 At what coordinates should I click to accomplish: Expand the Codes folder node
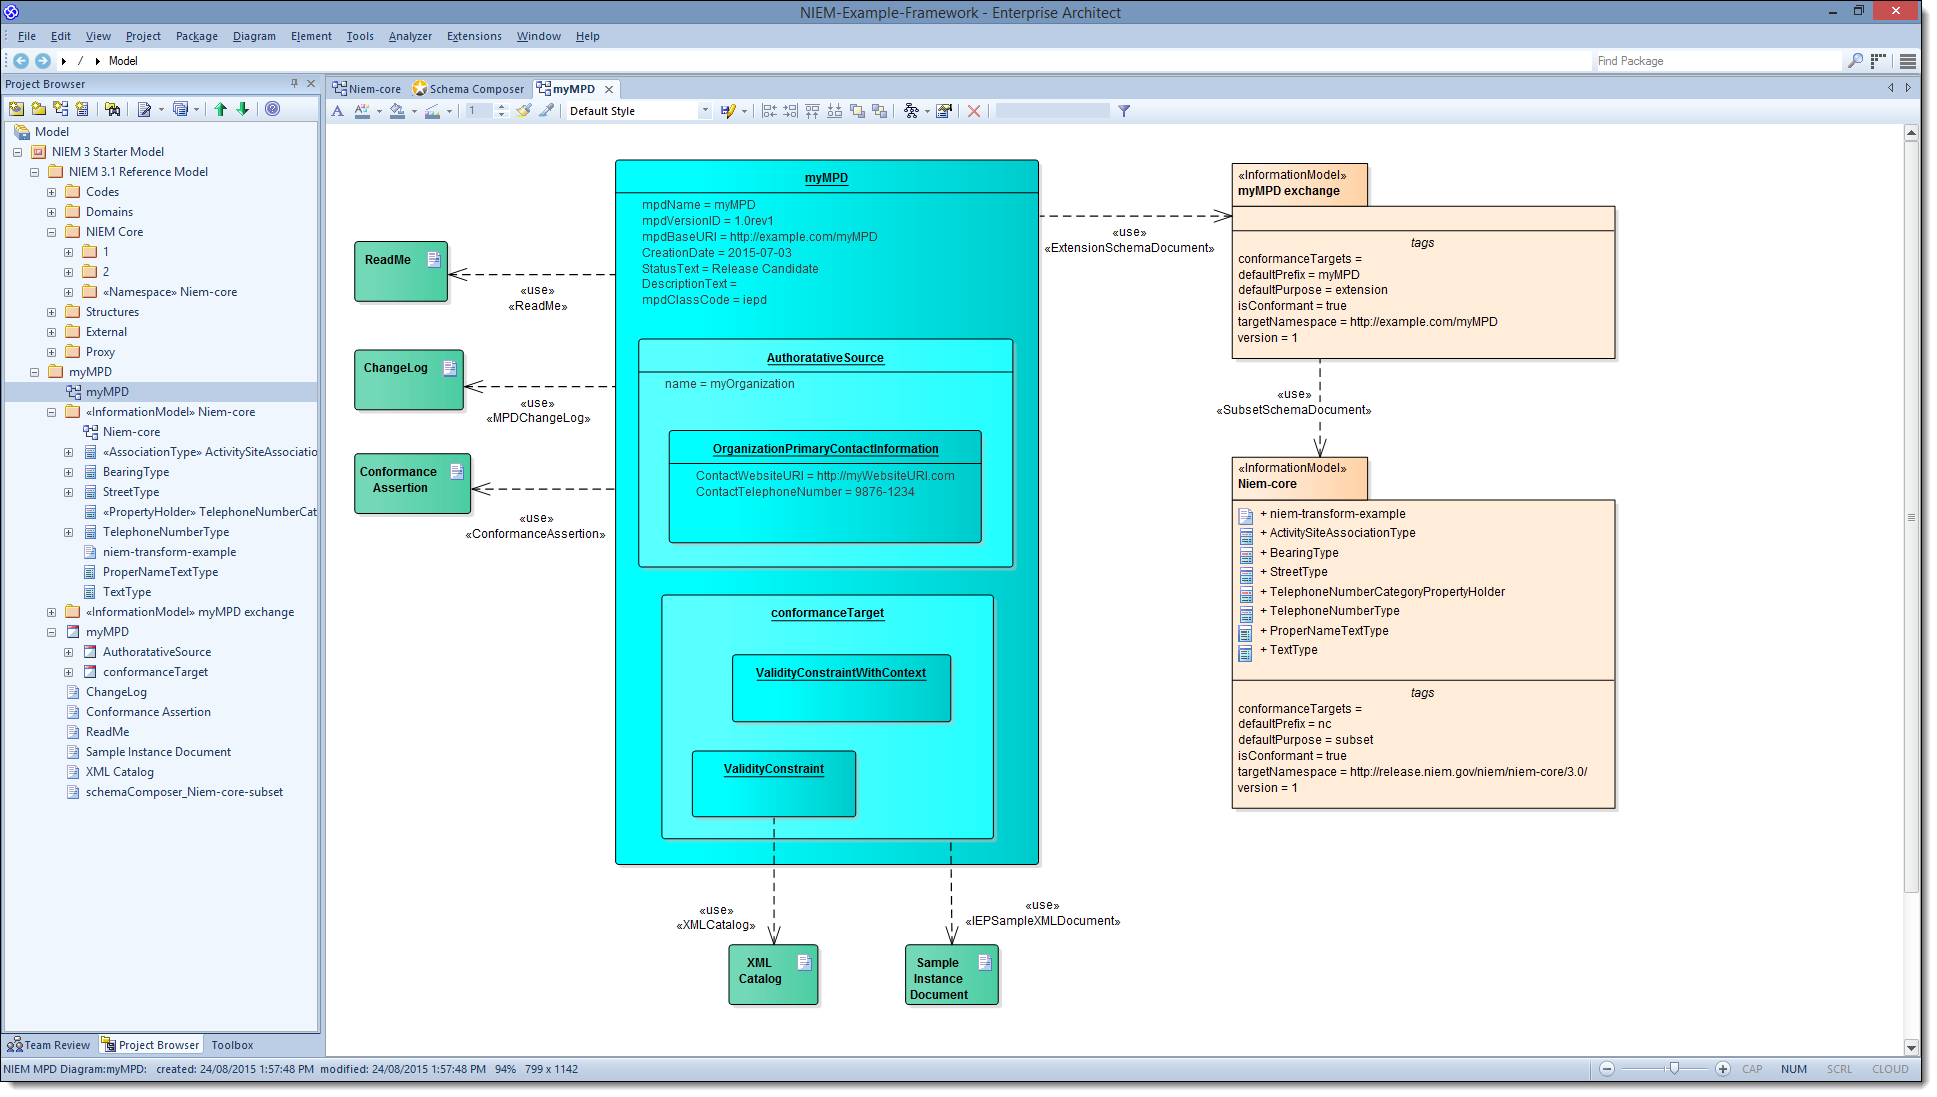[51, 192]
